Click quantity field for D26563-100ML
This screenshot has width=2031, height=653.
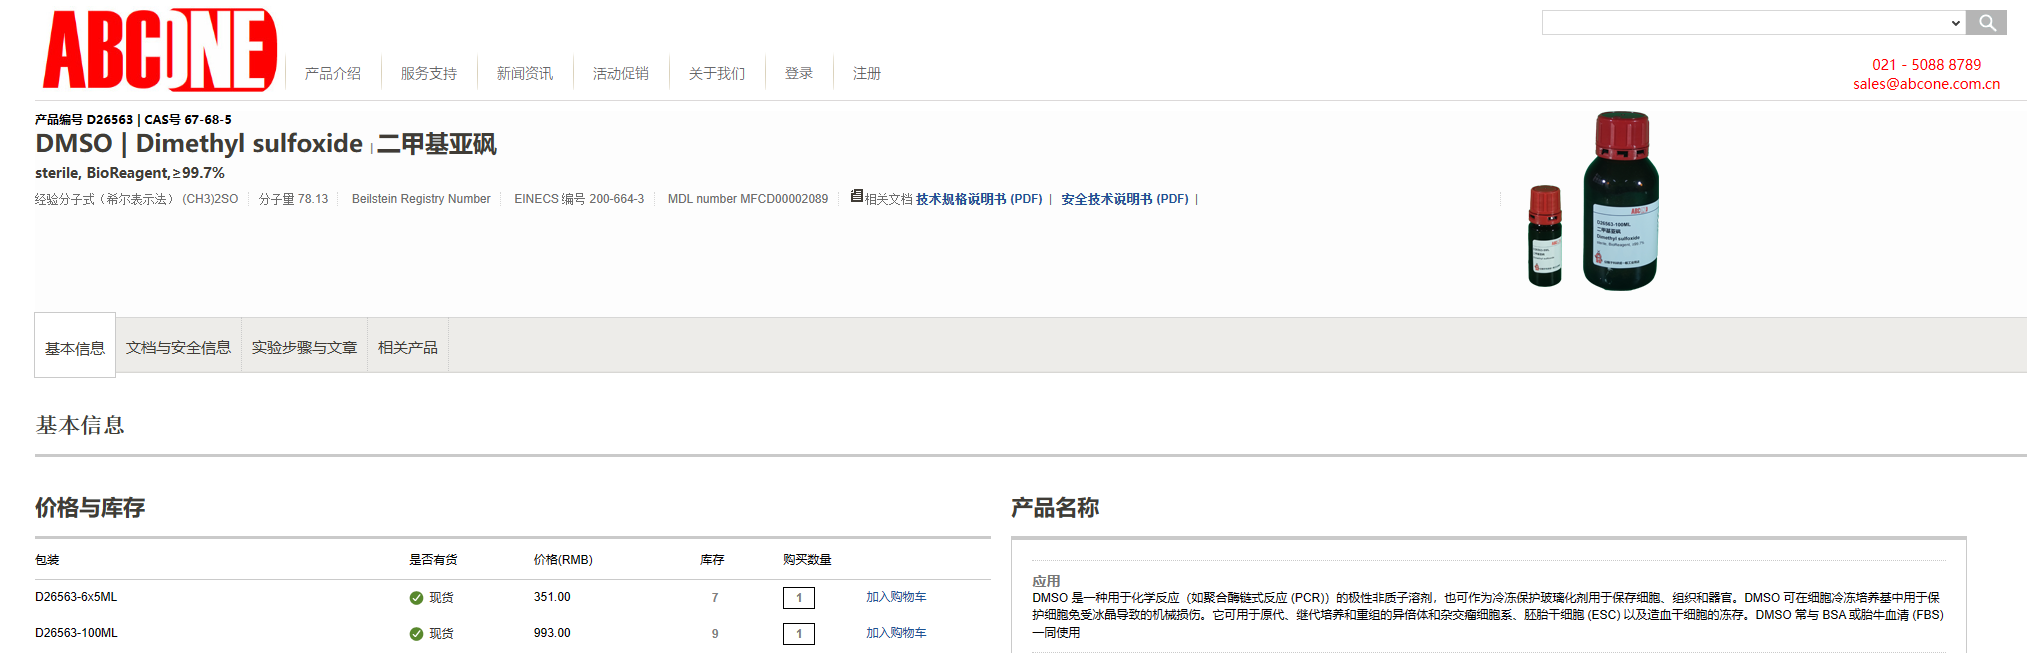coord(798,634)
